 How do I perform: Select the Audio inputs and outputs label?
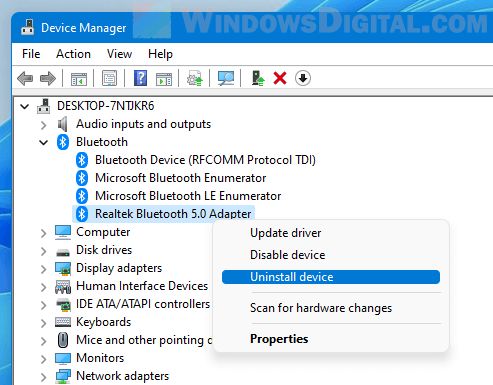pos(144,124)
